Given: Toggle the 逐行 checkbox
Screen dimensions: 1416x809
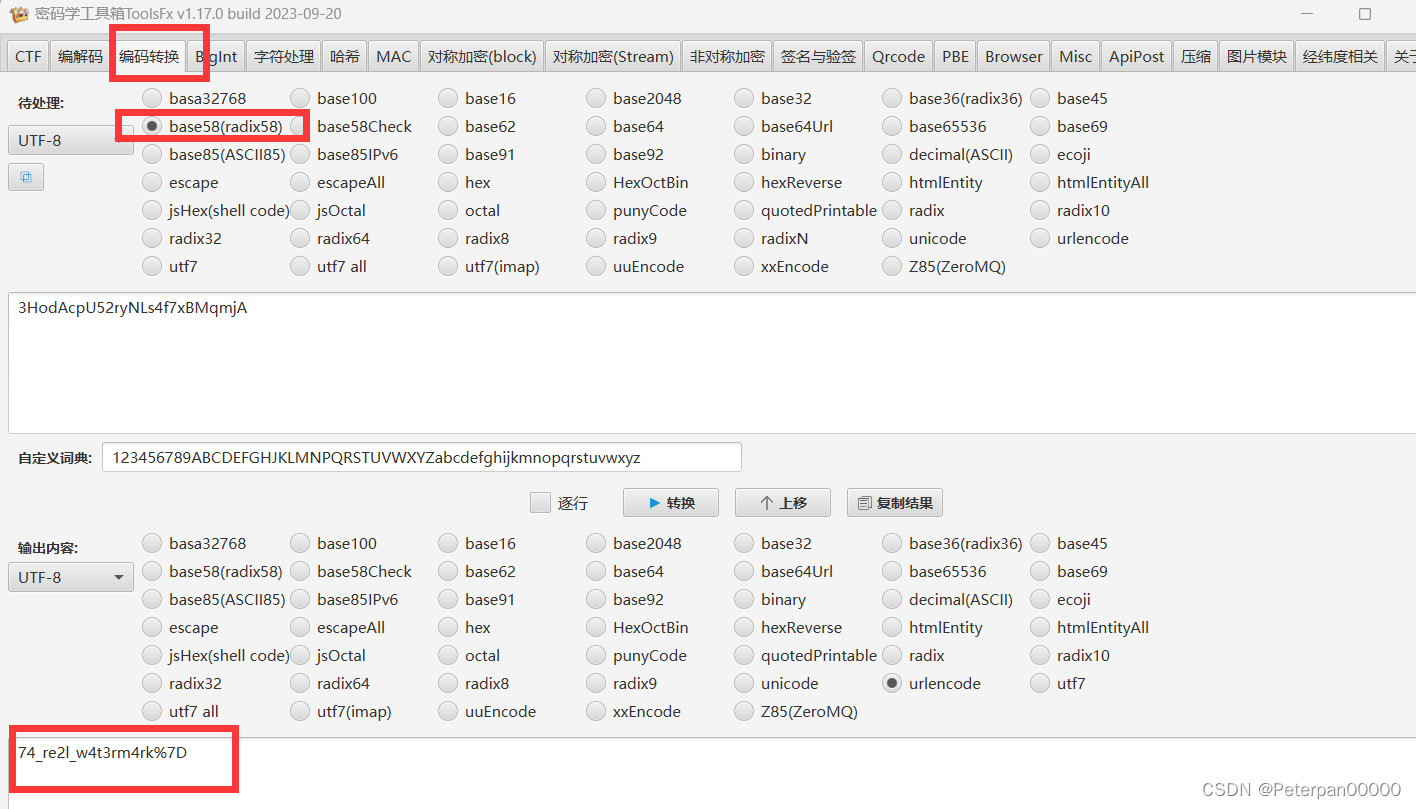Looking at the screenshot, I should [x=540, y=503].
